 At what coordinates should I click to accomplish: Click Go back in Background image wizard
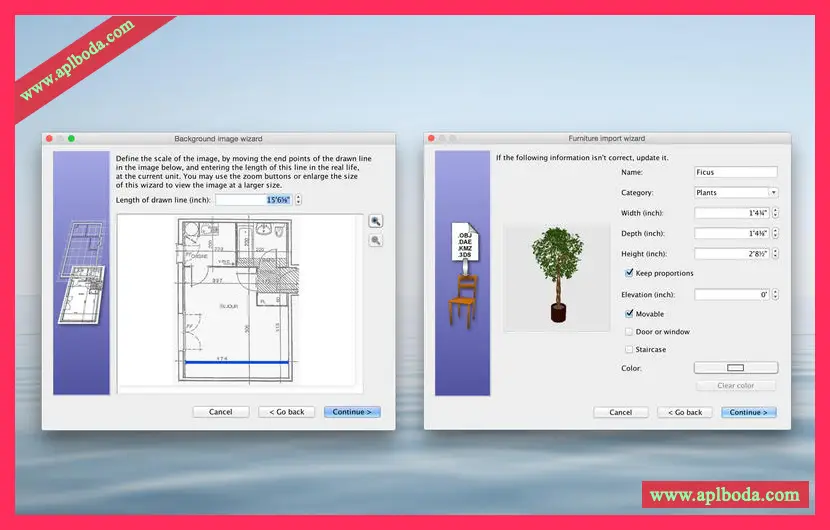(285, 412)
